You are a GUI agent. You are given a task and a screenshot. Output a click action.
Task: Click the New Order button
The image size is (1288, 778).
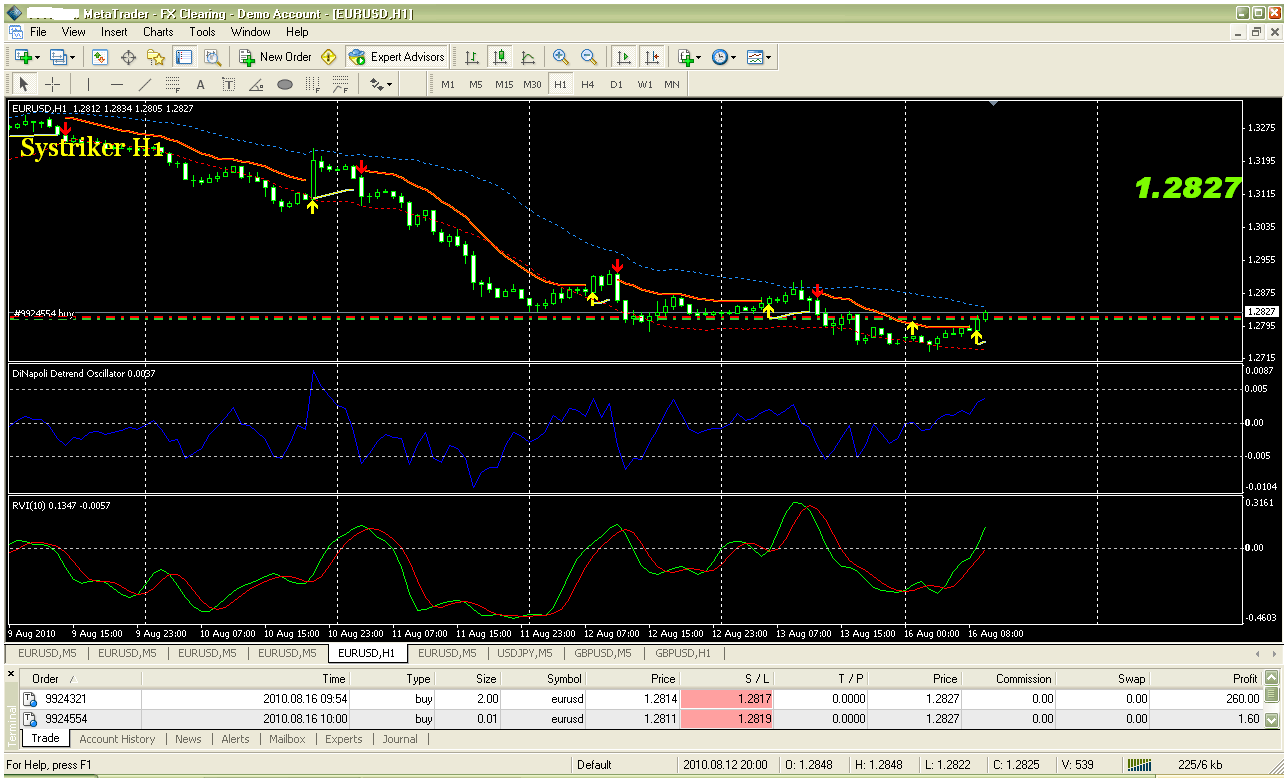coord(275,57)
